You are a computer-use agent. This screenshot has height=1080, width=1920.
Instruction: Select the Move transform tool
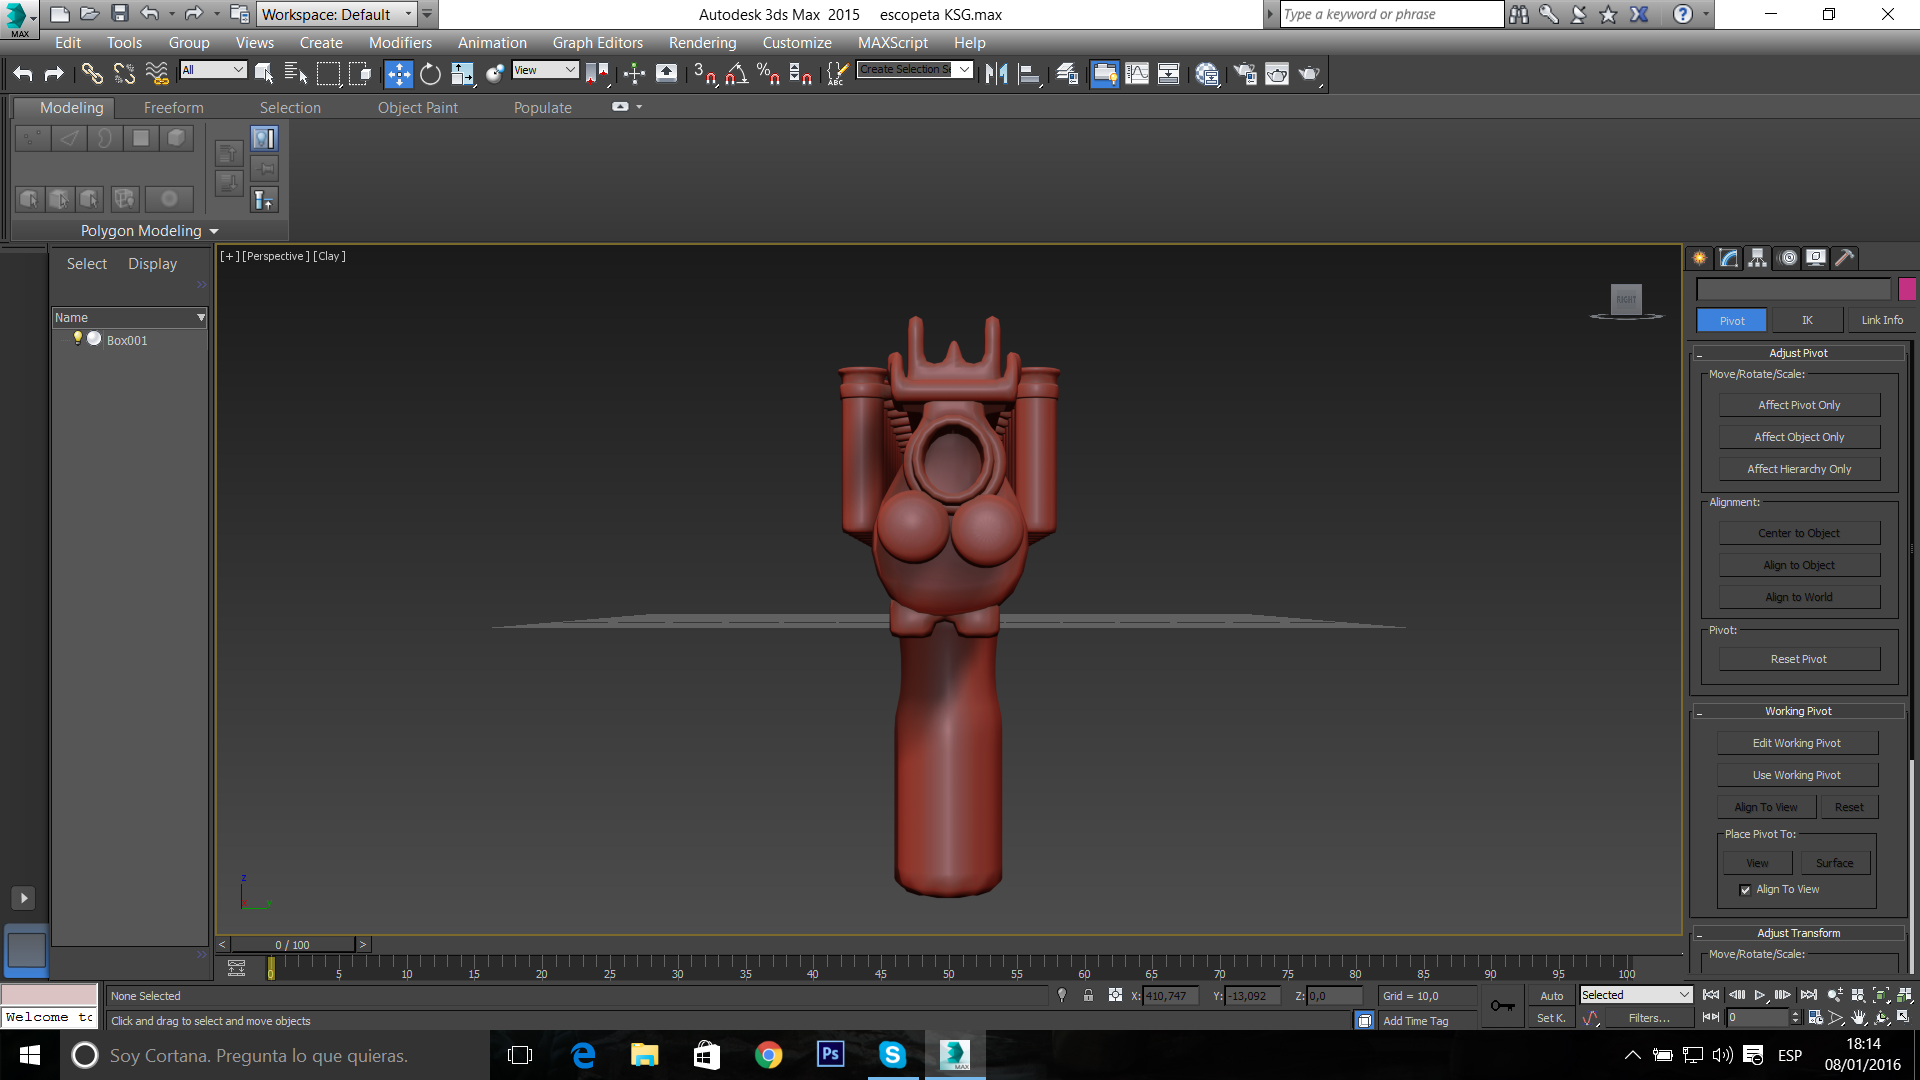(x=398, y=74)
